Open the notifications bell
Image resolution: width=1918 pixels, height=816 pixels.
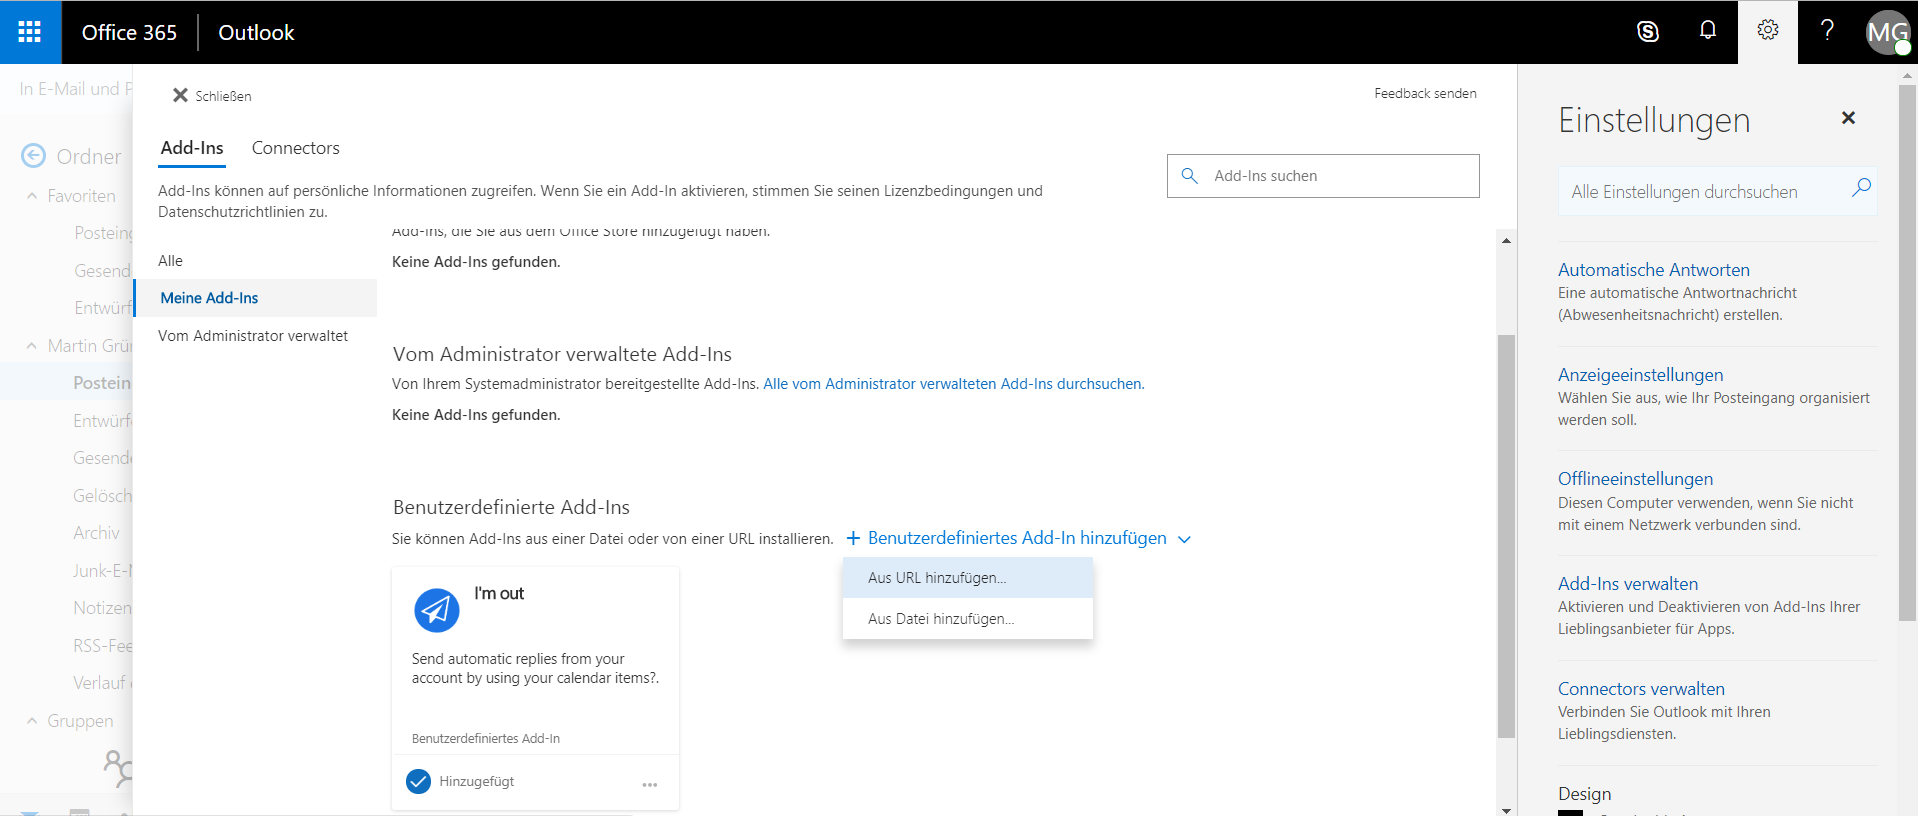coord(1708,31)
